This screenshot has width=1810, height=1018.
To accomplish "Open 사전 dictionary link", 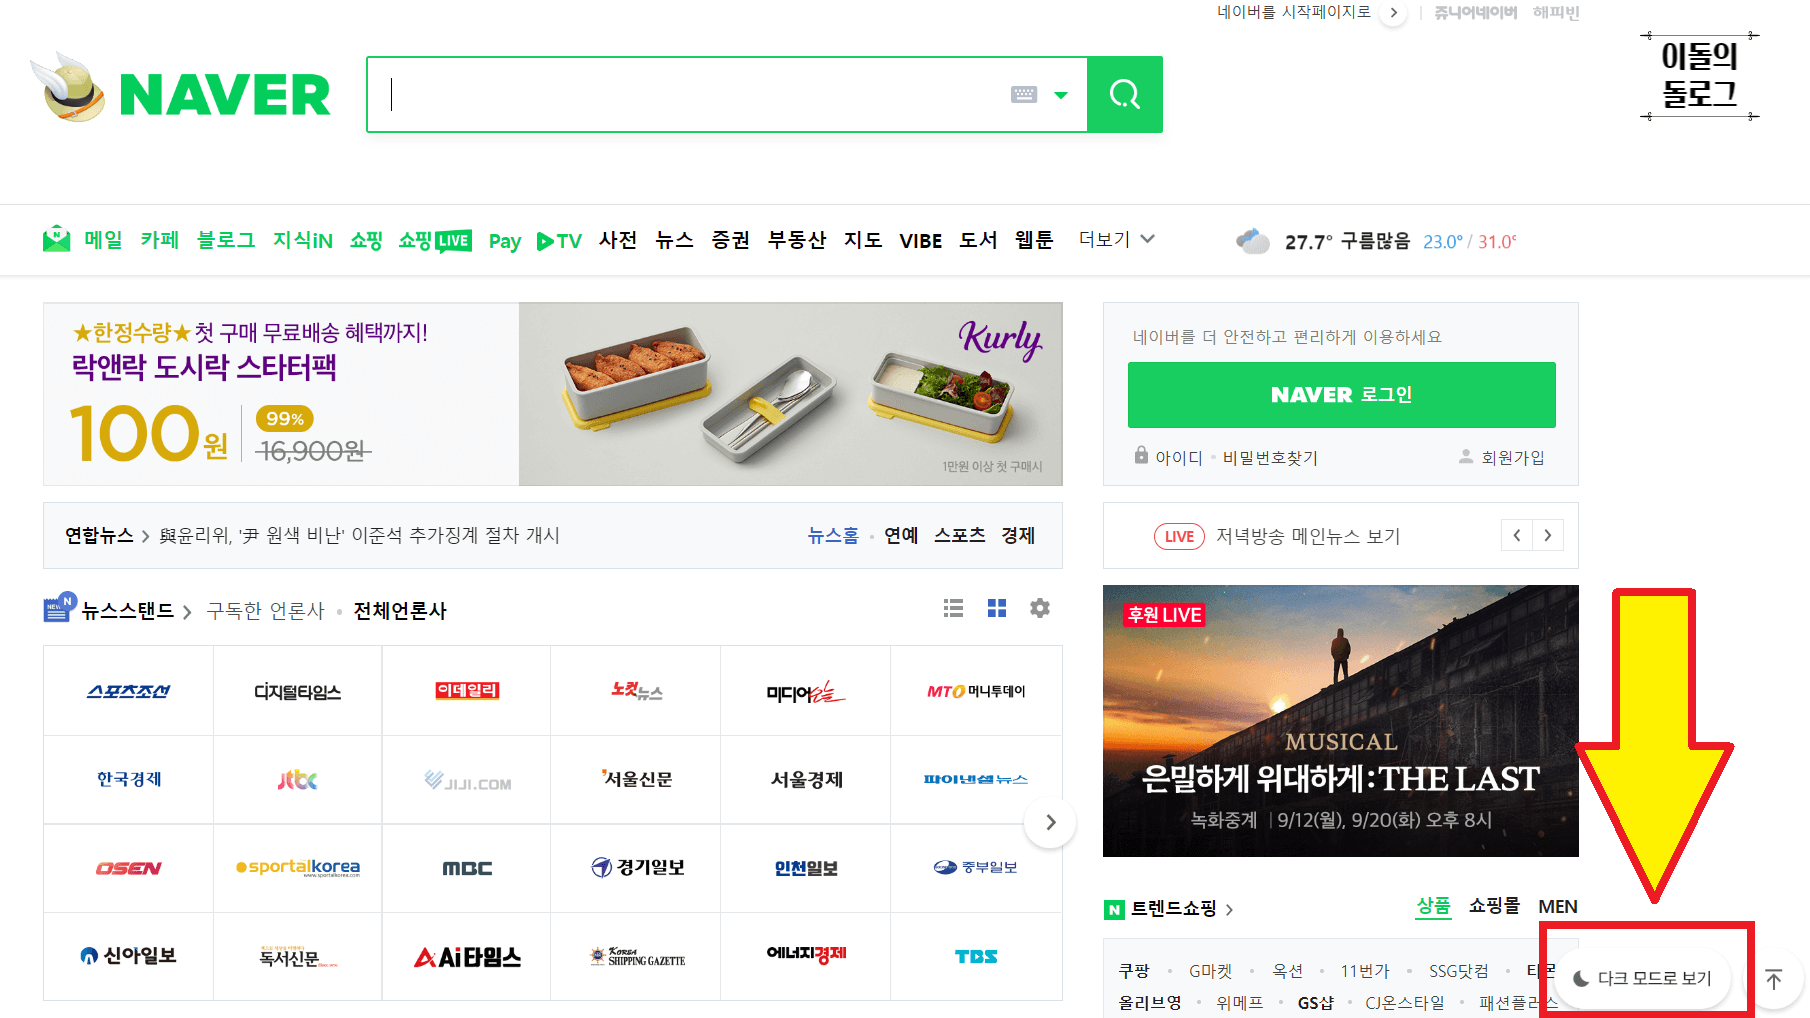I will (618, 240).
